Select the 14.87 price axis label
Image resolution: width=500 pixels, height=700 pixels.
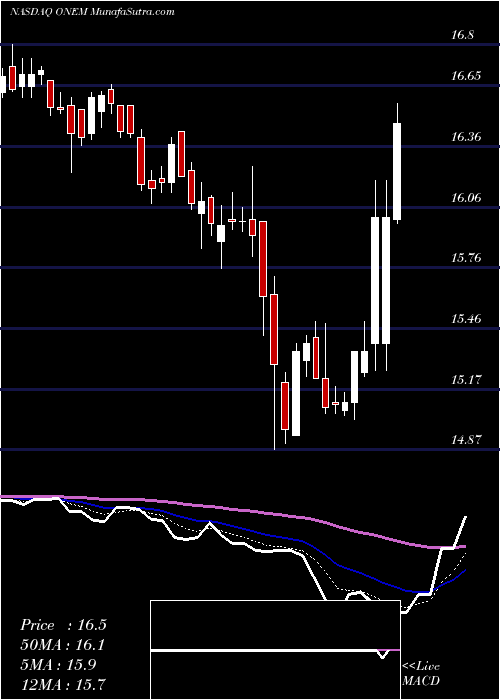pos(466,440)
